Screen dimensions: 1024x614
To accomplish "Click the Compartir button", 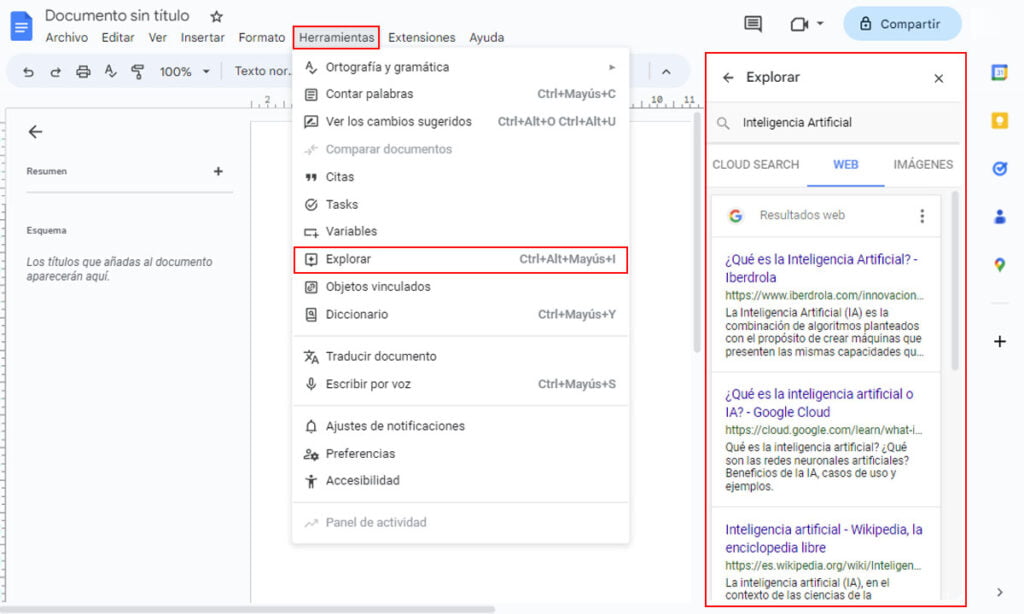I will point(902,24).
